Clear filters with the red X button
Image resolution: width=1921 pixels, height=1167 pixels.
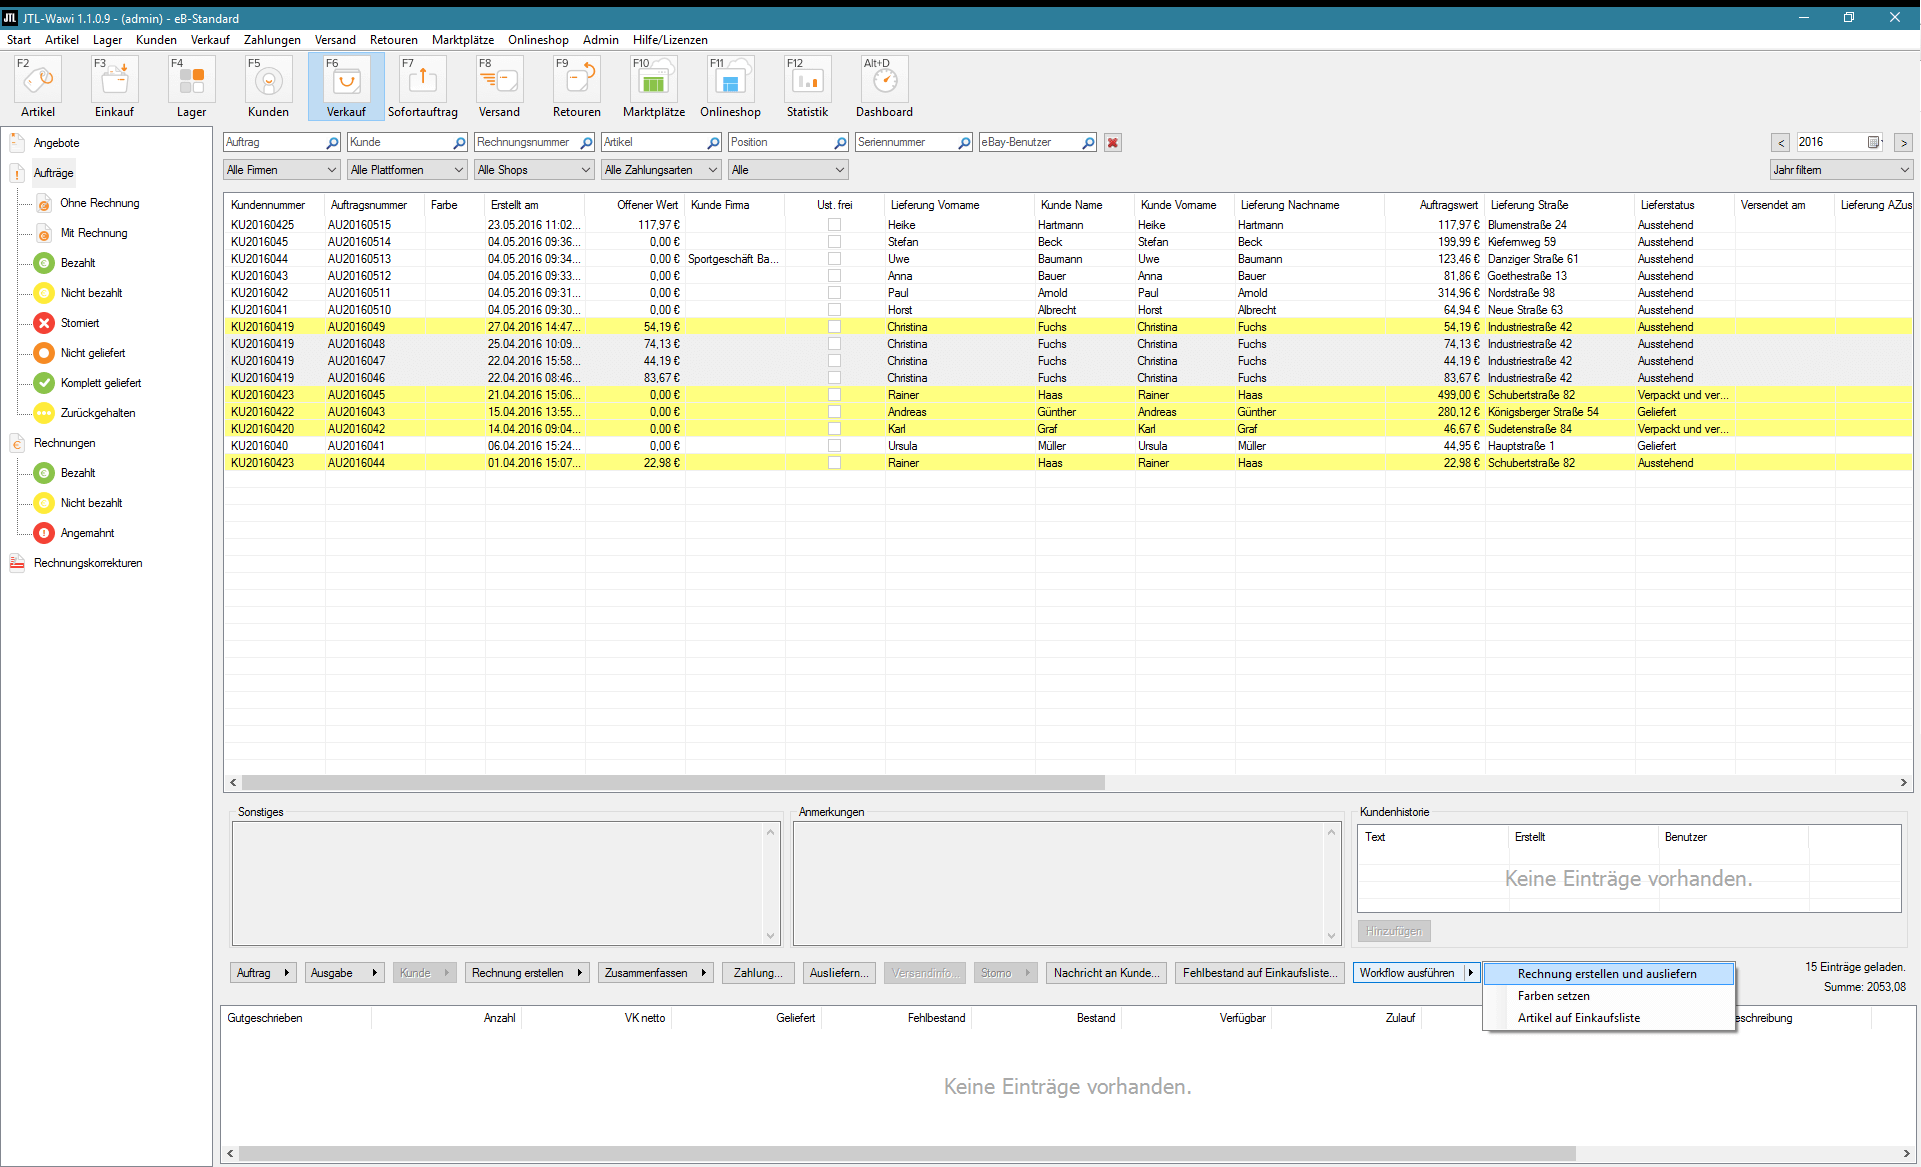(x=1112, y=142)
